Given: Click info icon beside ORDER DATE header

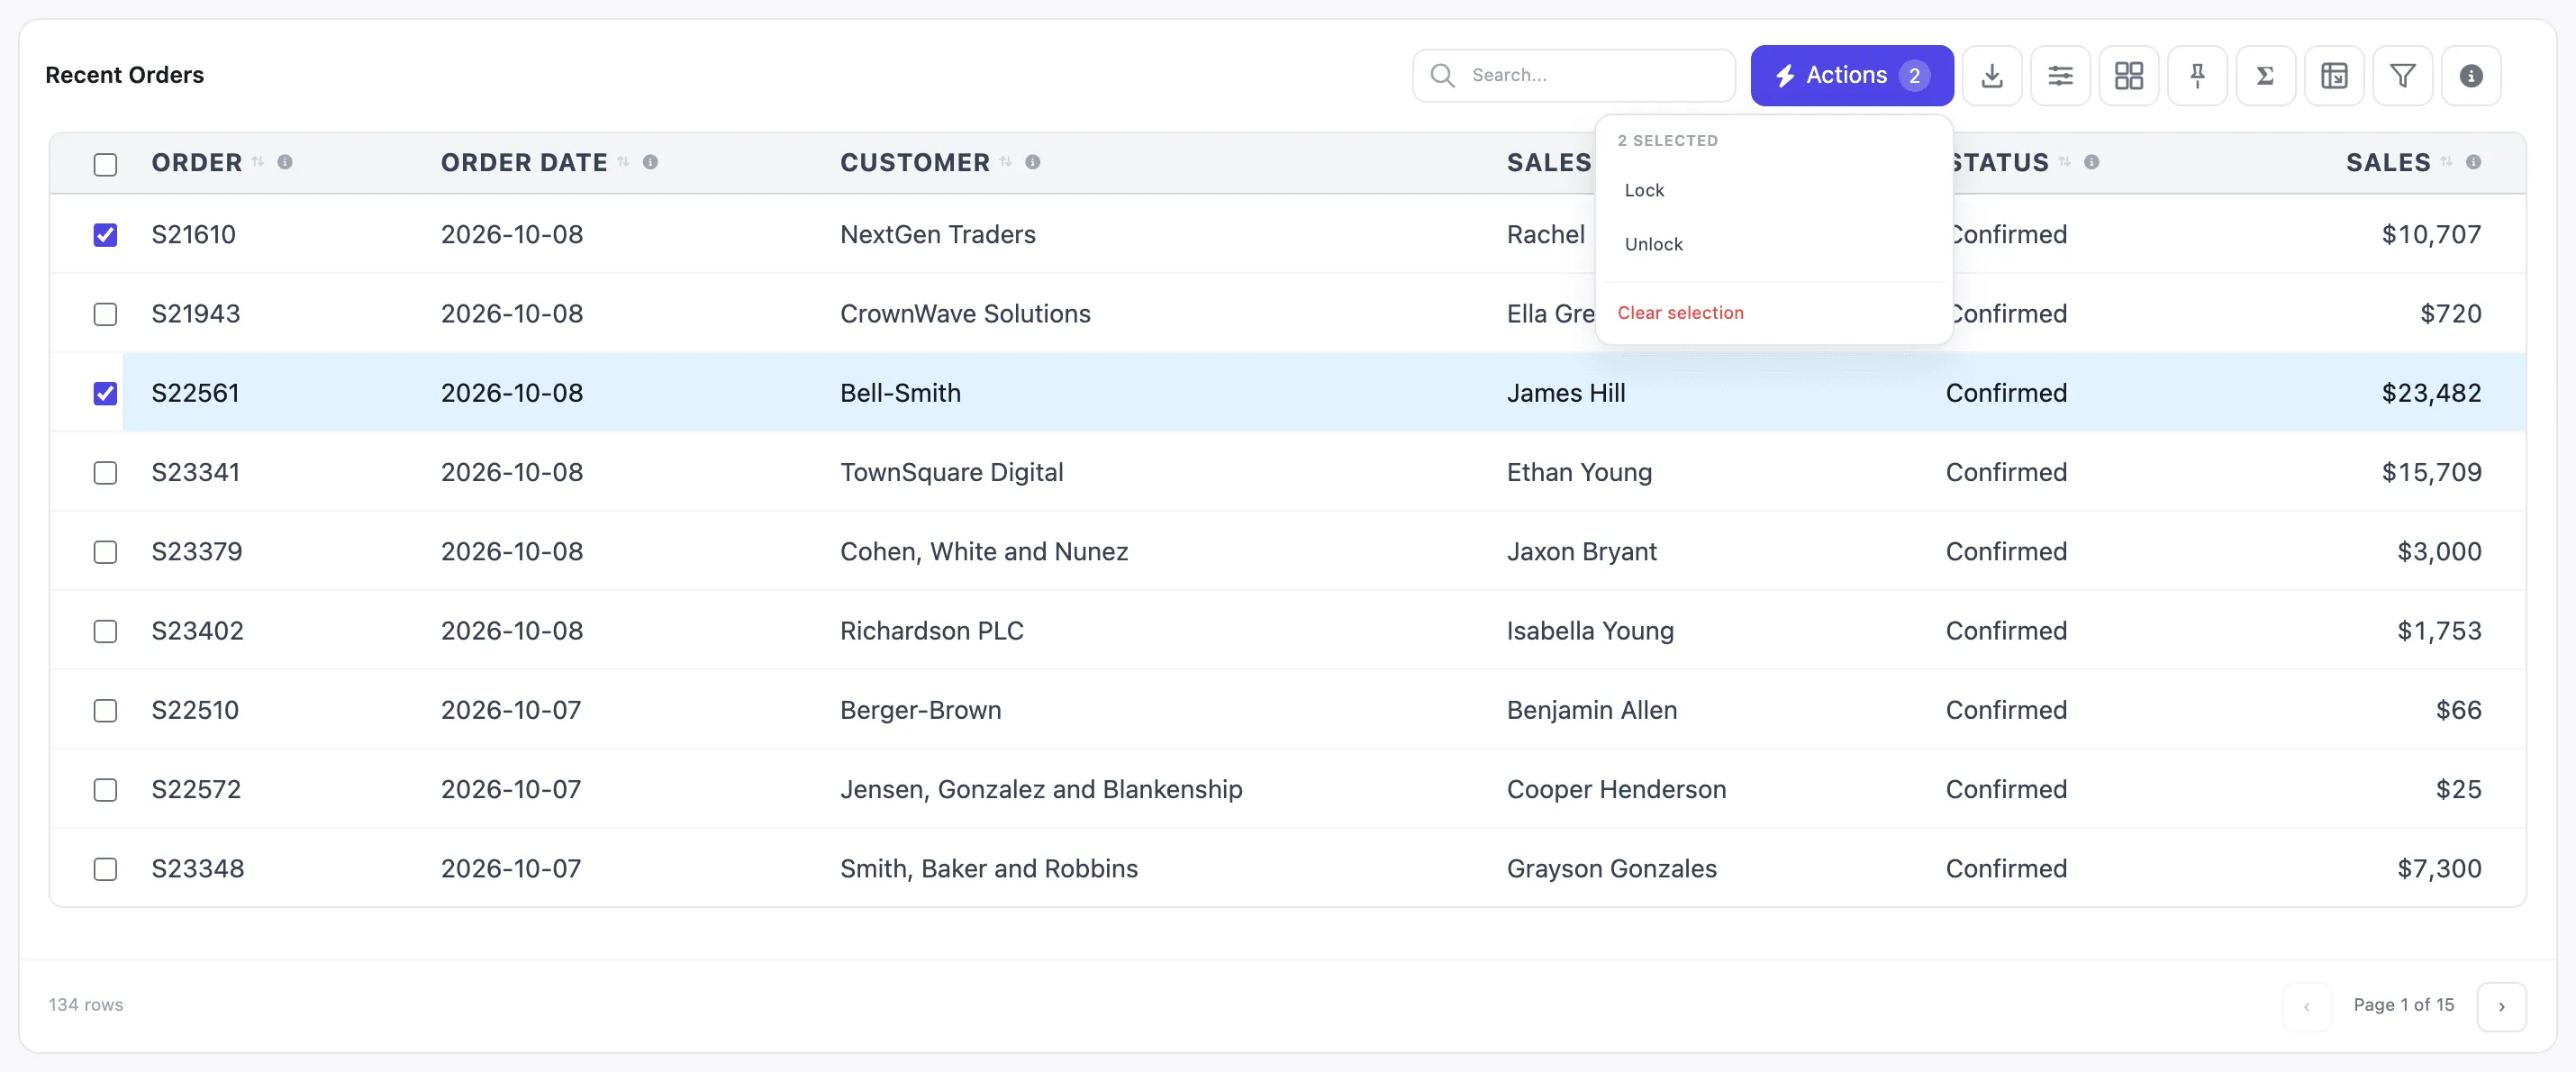Looking at the screenshot, I should [x=650, y=162].
